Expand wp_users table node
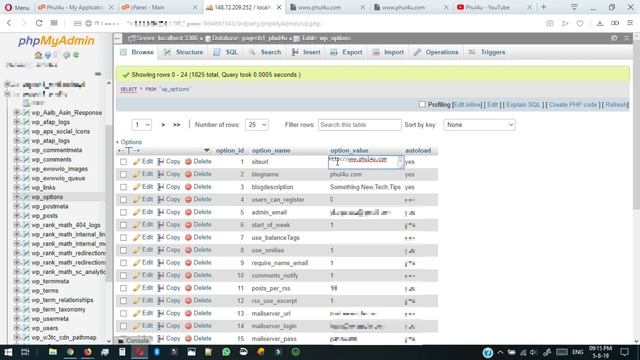 (x=16, y=328)
